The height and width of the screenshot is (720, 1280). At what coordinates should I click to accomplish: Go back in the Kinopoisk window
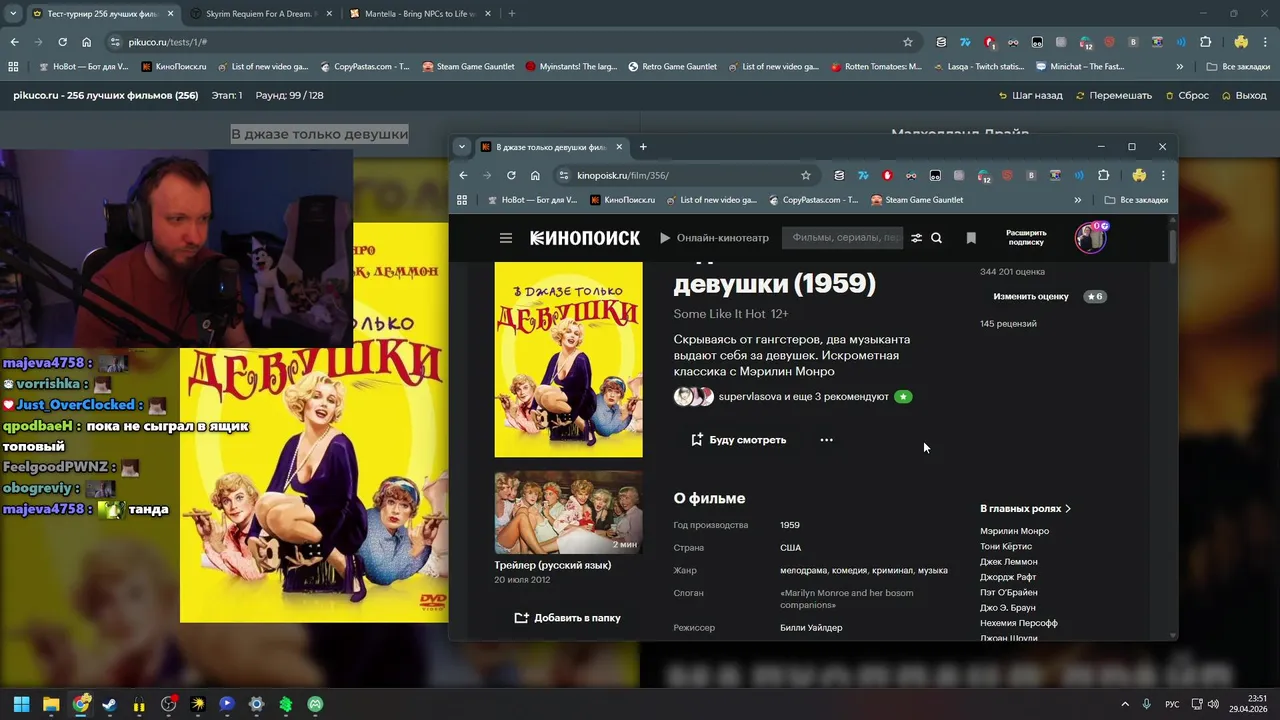click(x=463, y=175)
